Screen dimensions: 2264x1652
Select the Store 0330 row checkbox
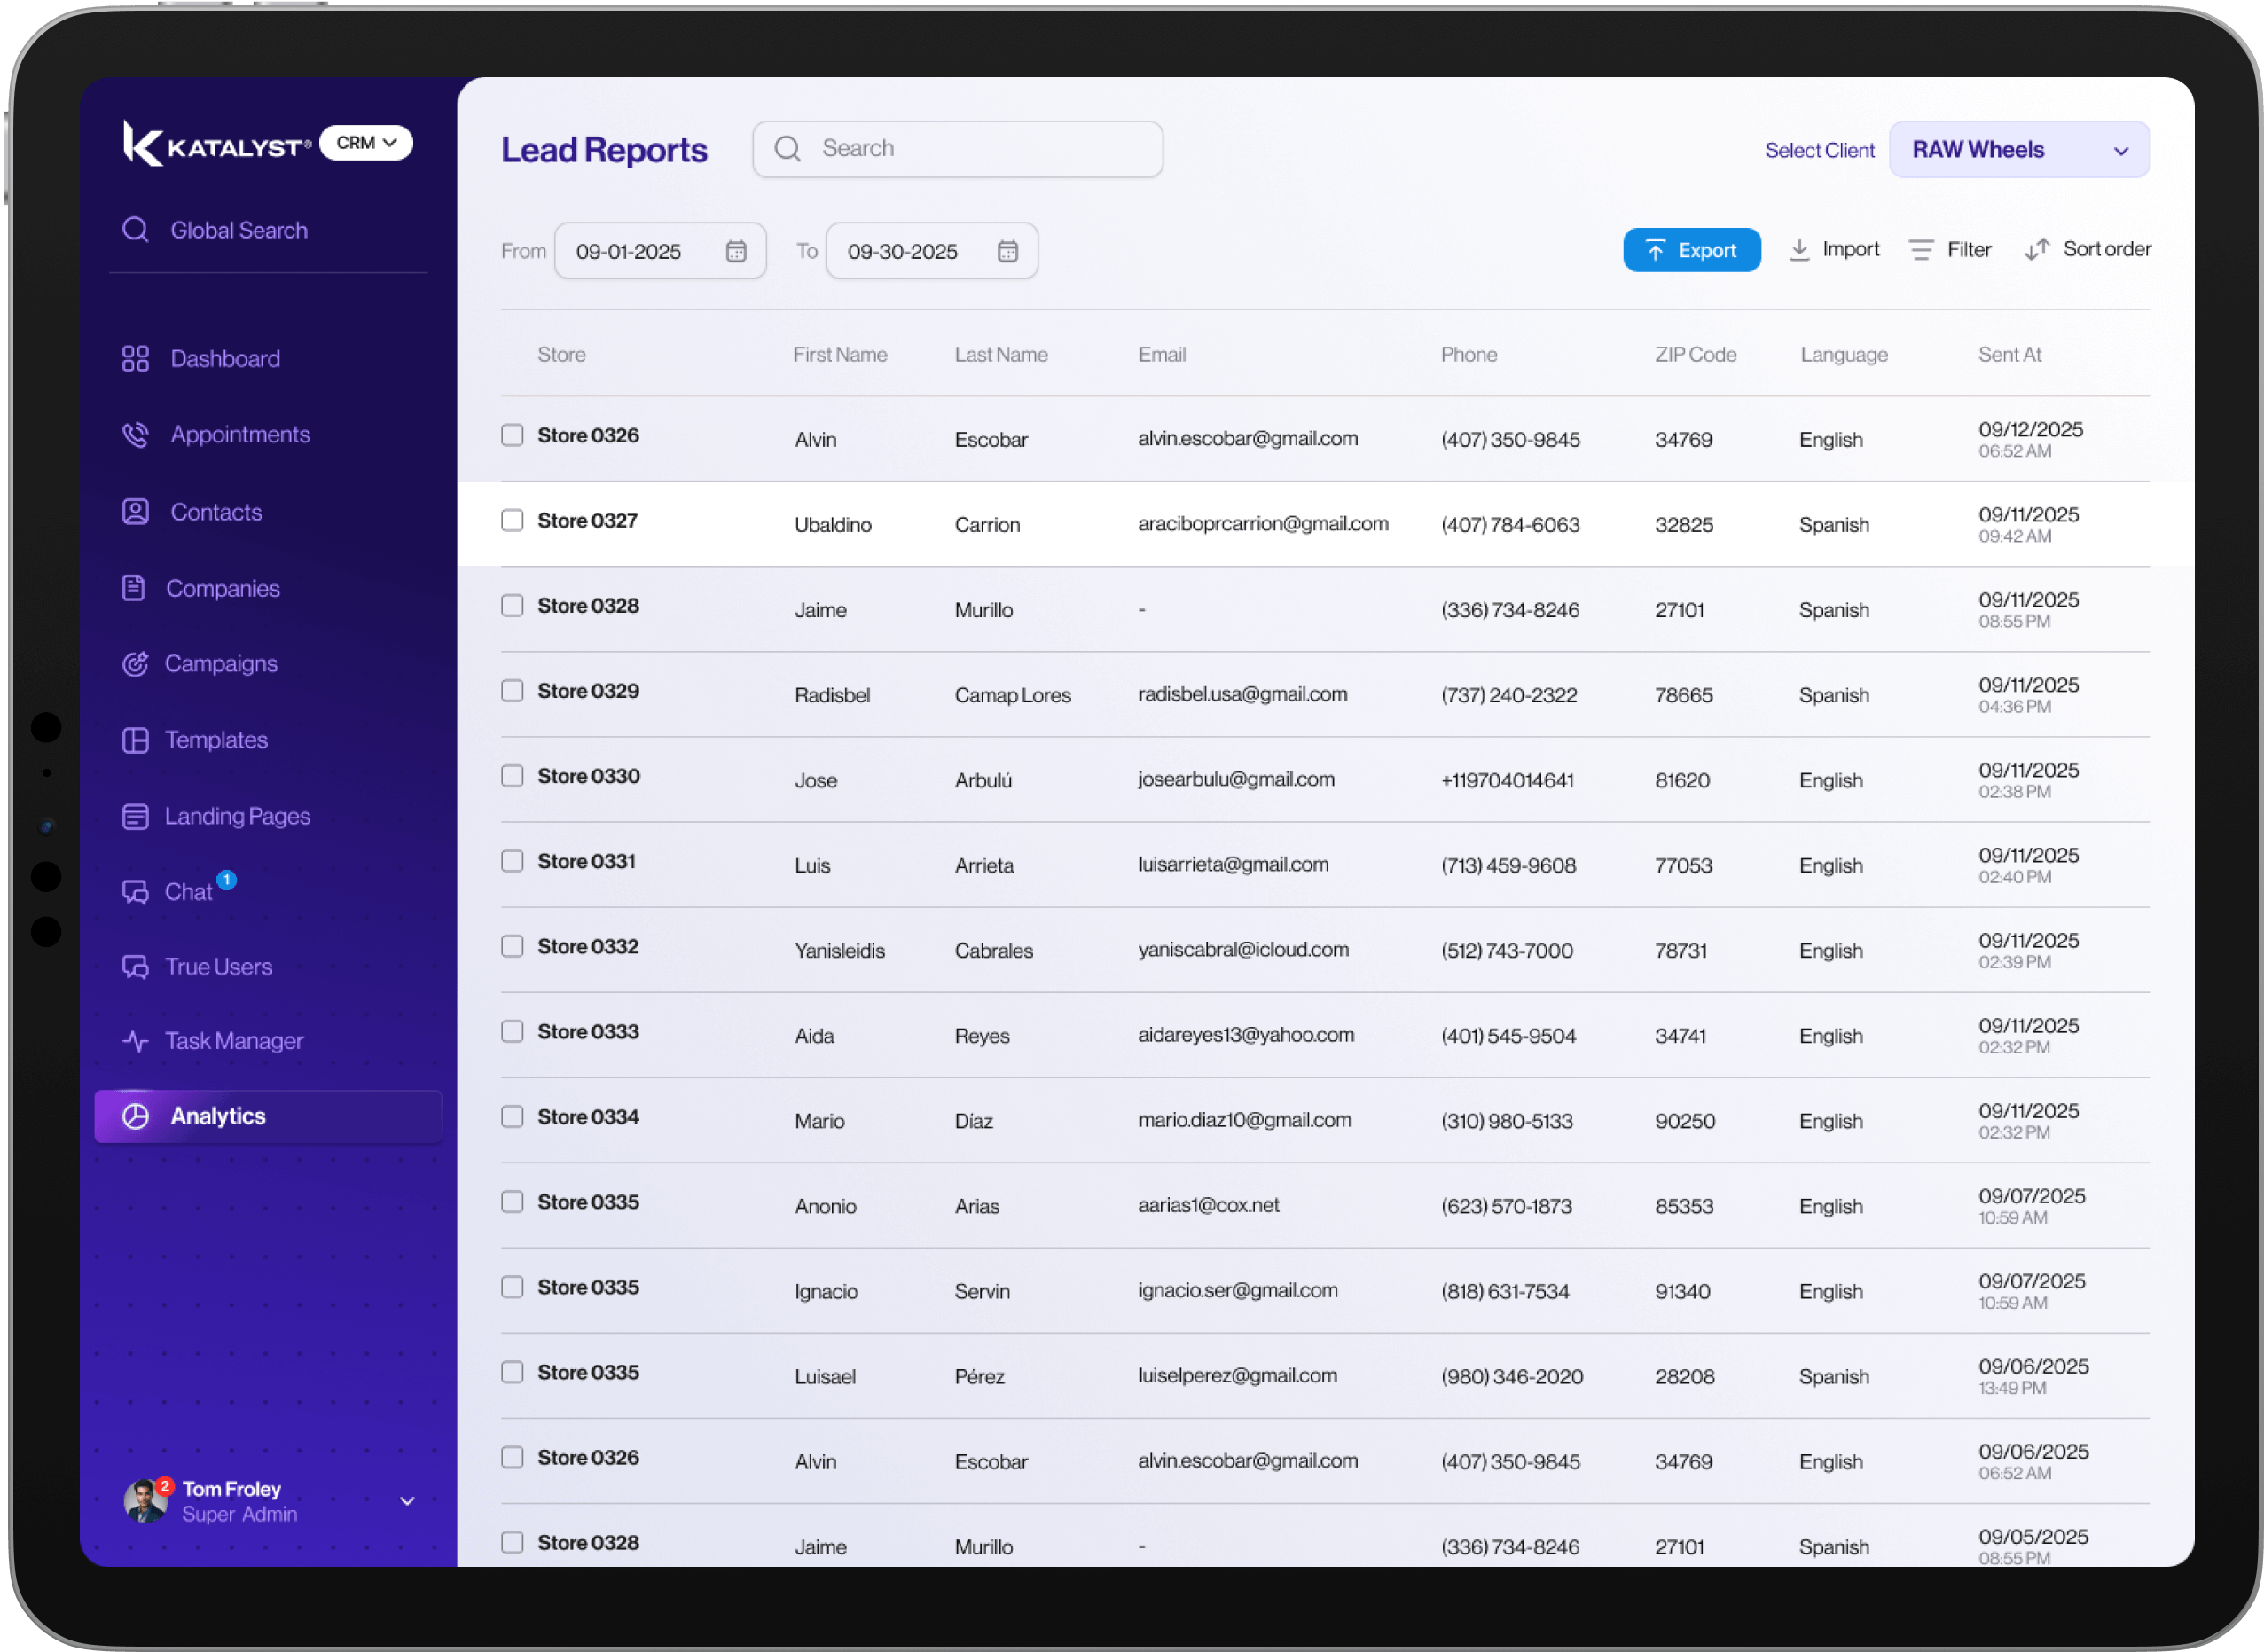pyautogui.click(x=512, y=776)
